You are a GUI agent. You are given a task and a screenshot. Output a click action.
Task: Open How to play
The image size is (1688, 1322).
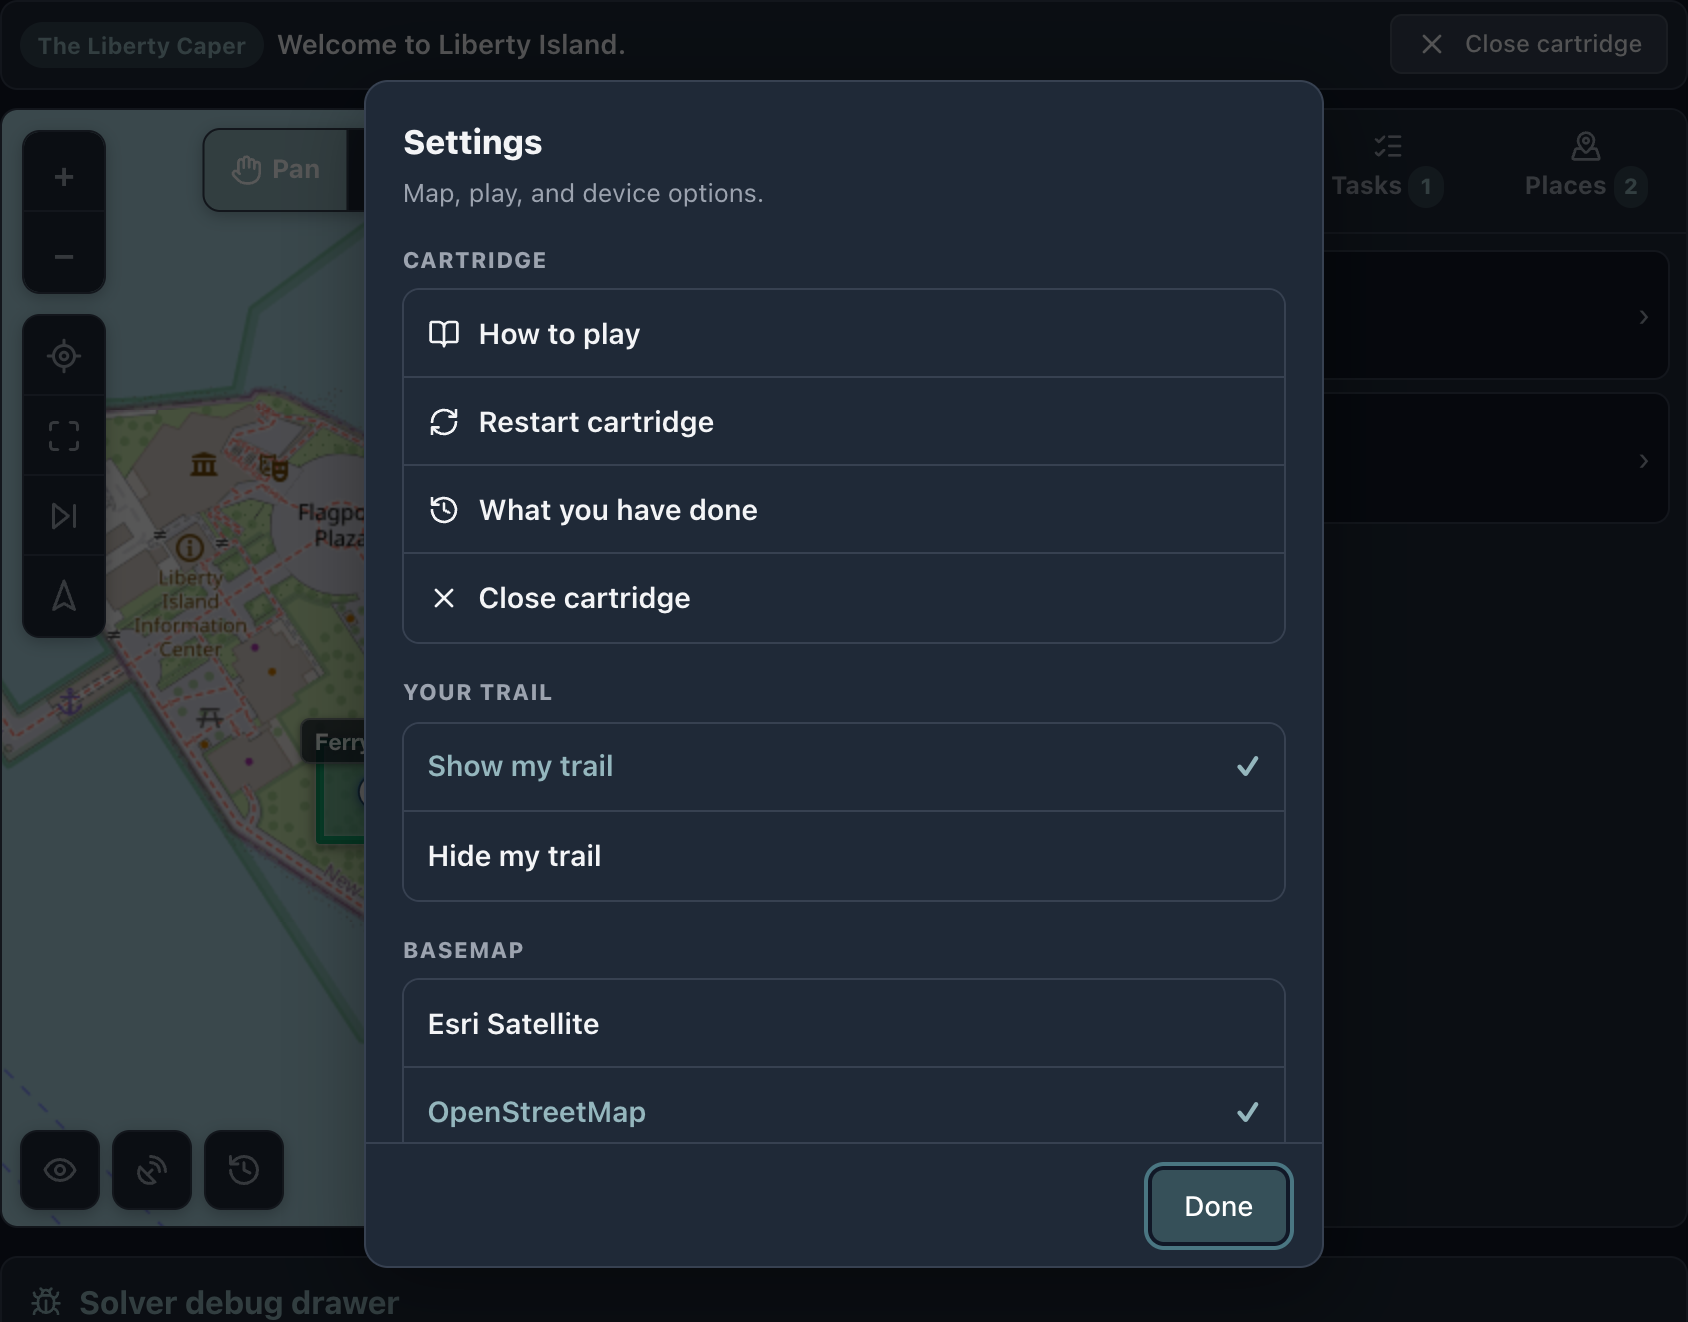point(844,334)
